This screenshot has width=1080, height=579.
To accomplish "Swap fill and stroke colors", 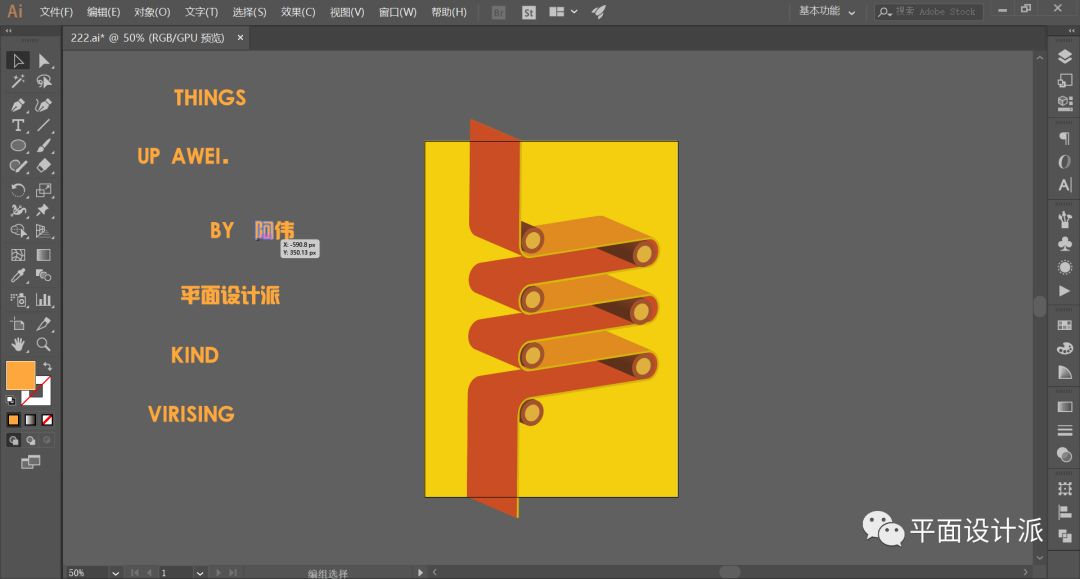I will coord(47,367).
